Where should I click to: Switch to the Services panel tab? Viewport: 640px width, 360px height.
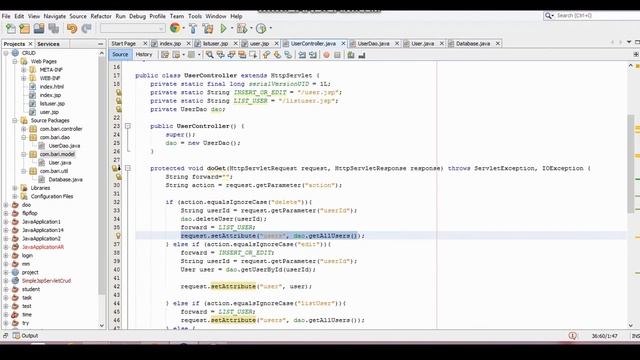[48, 44]
